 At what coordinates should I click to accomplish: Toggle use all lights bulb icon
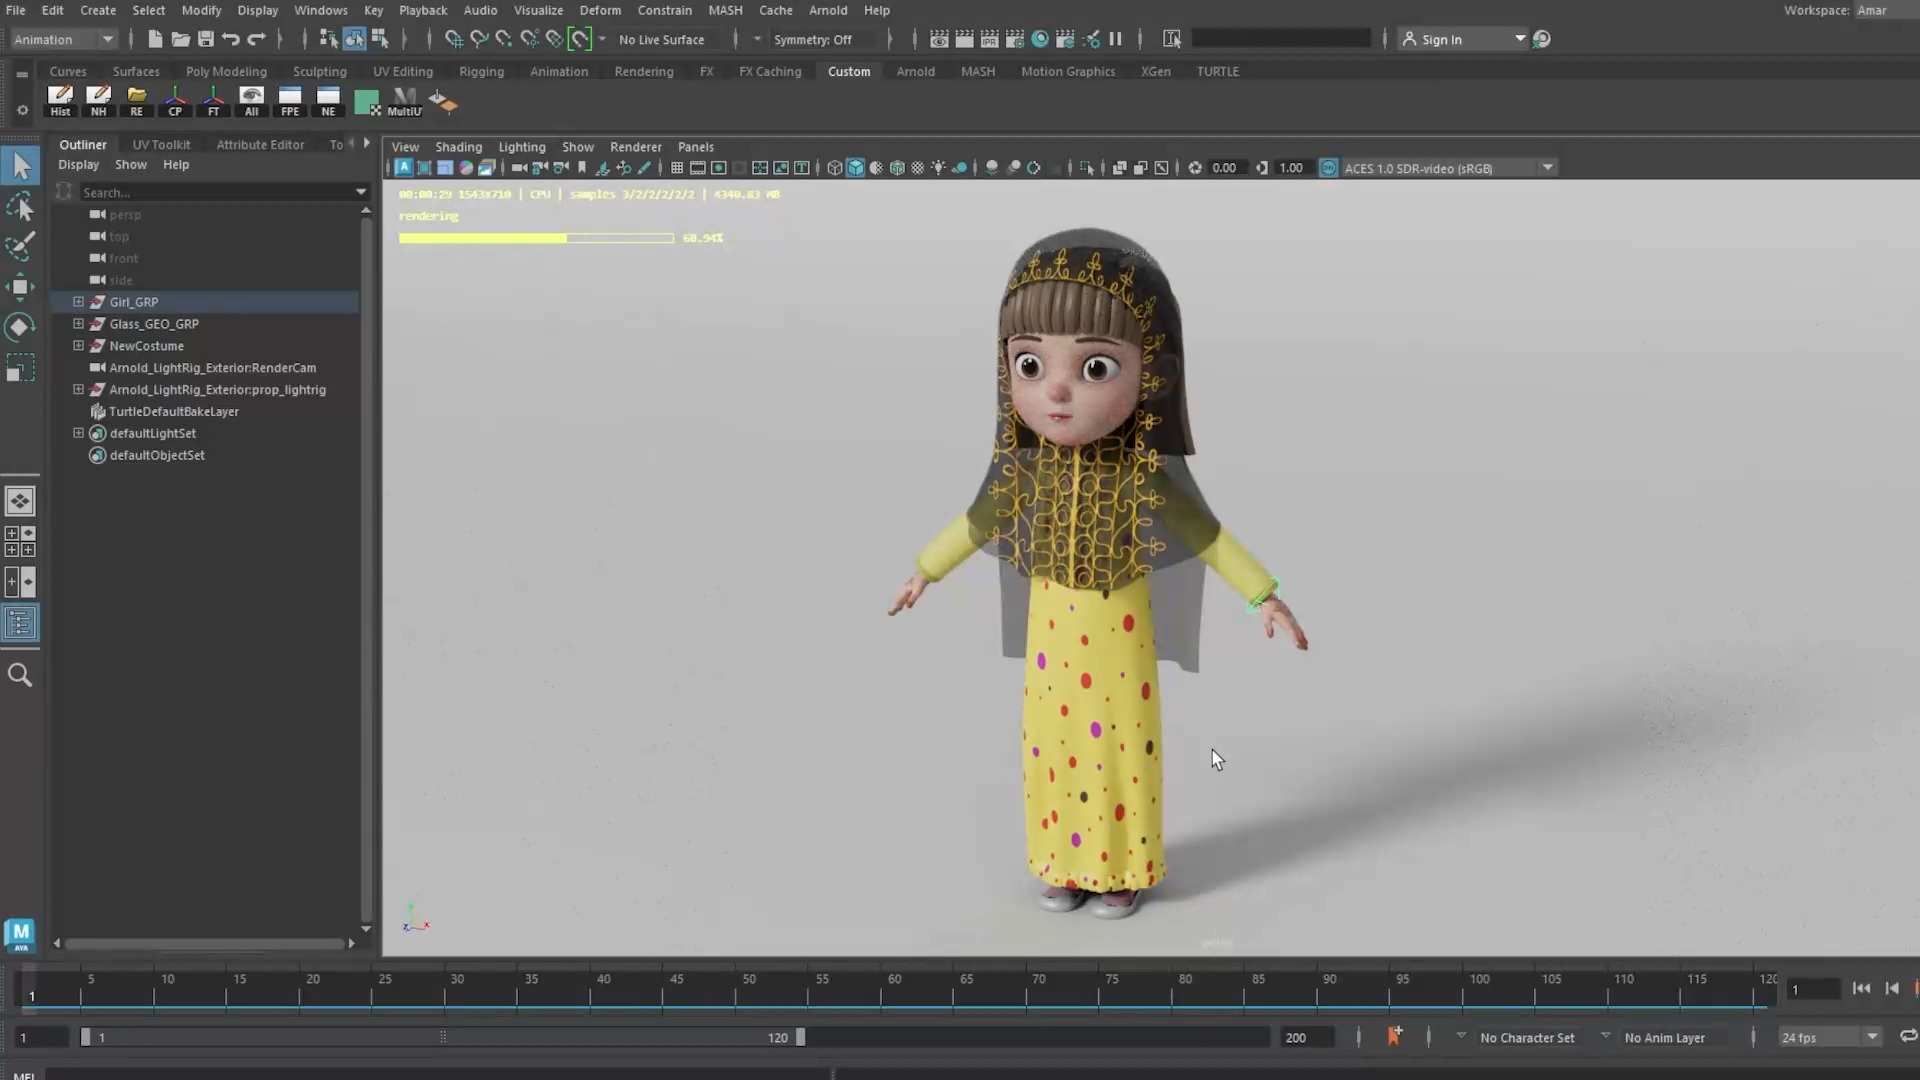pos(938,168)
